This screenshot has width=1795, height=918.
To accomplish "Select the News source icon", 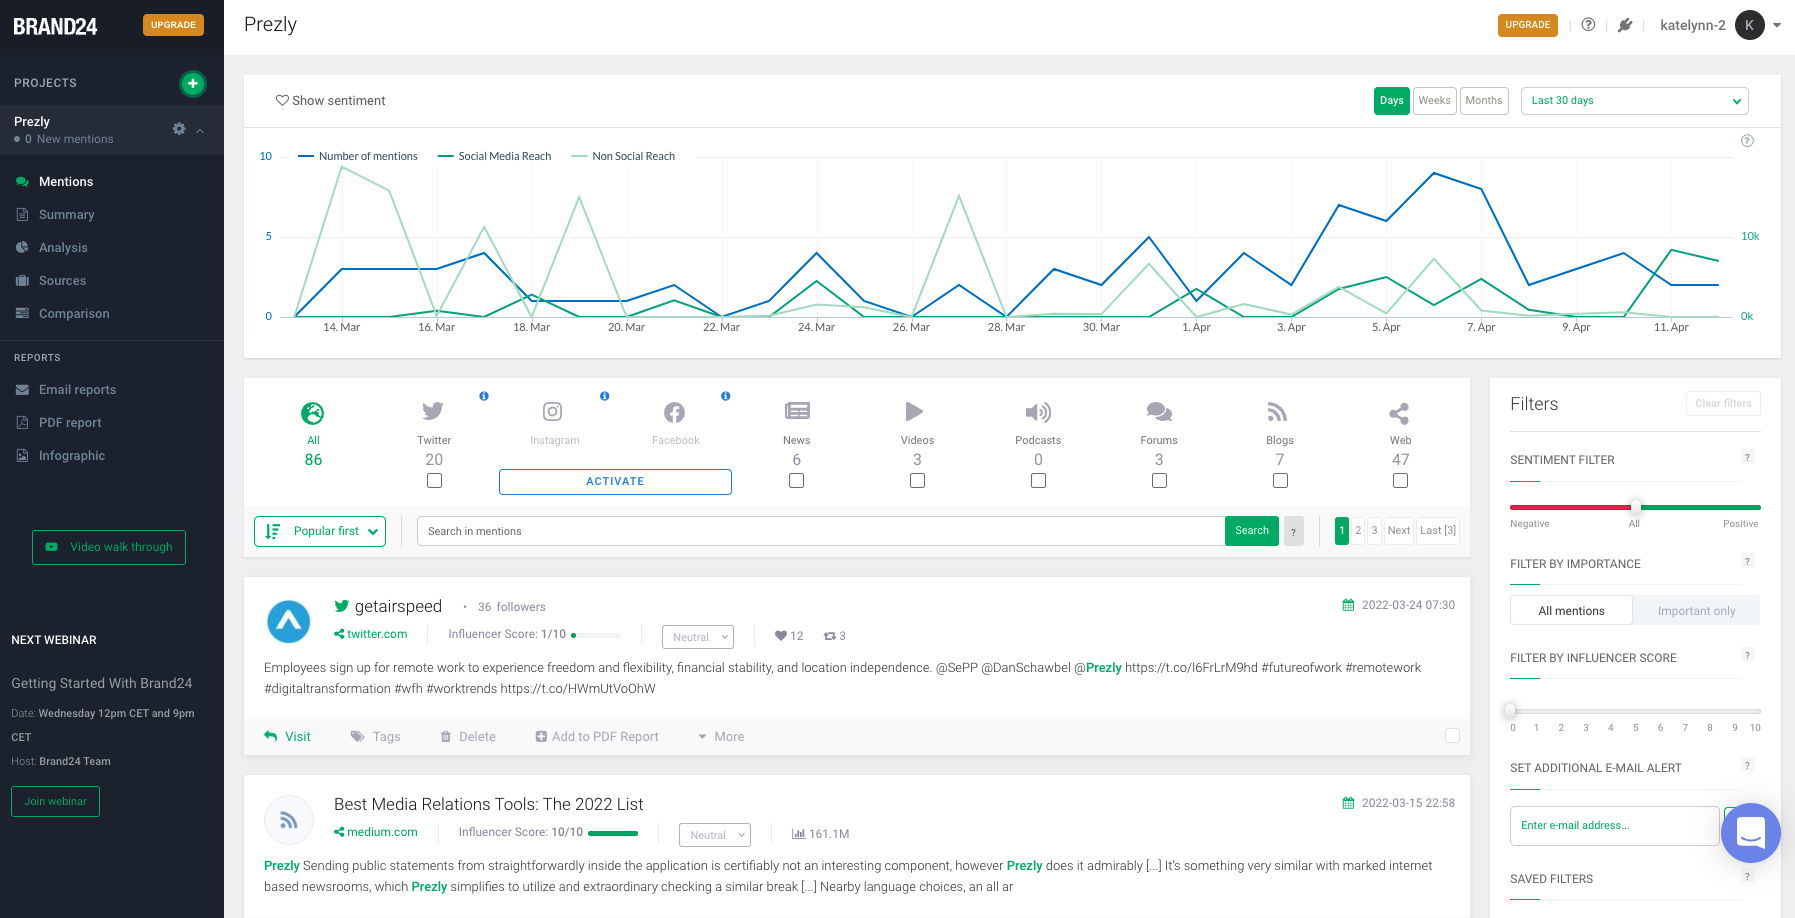I will (797, 410).
